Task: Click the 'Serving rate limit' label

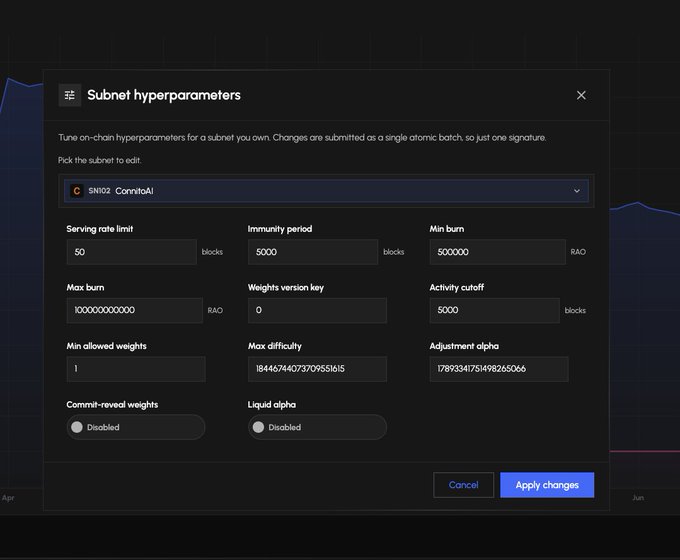Action: (100, 229)
